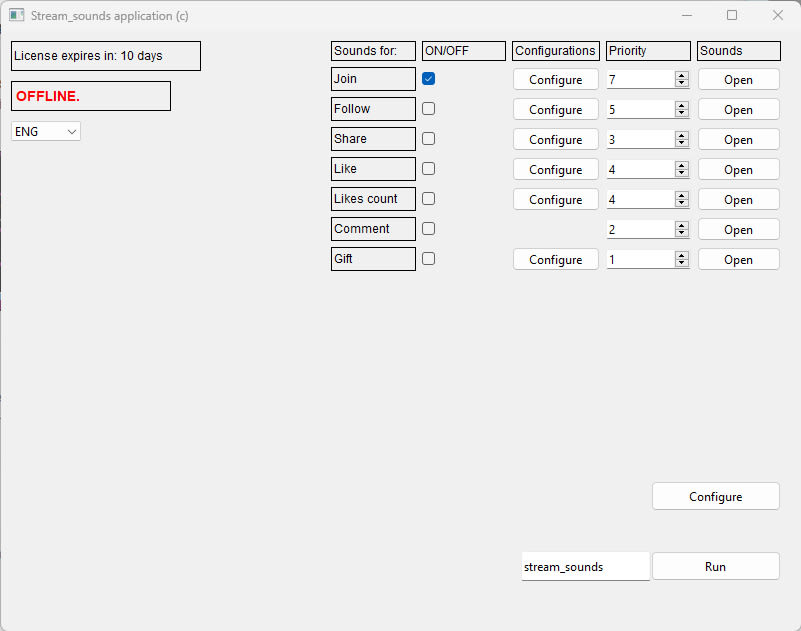The height and width of the screenshot is (631, 801).
Task: Open sounds folder for Join
Action: pos(738,80)
